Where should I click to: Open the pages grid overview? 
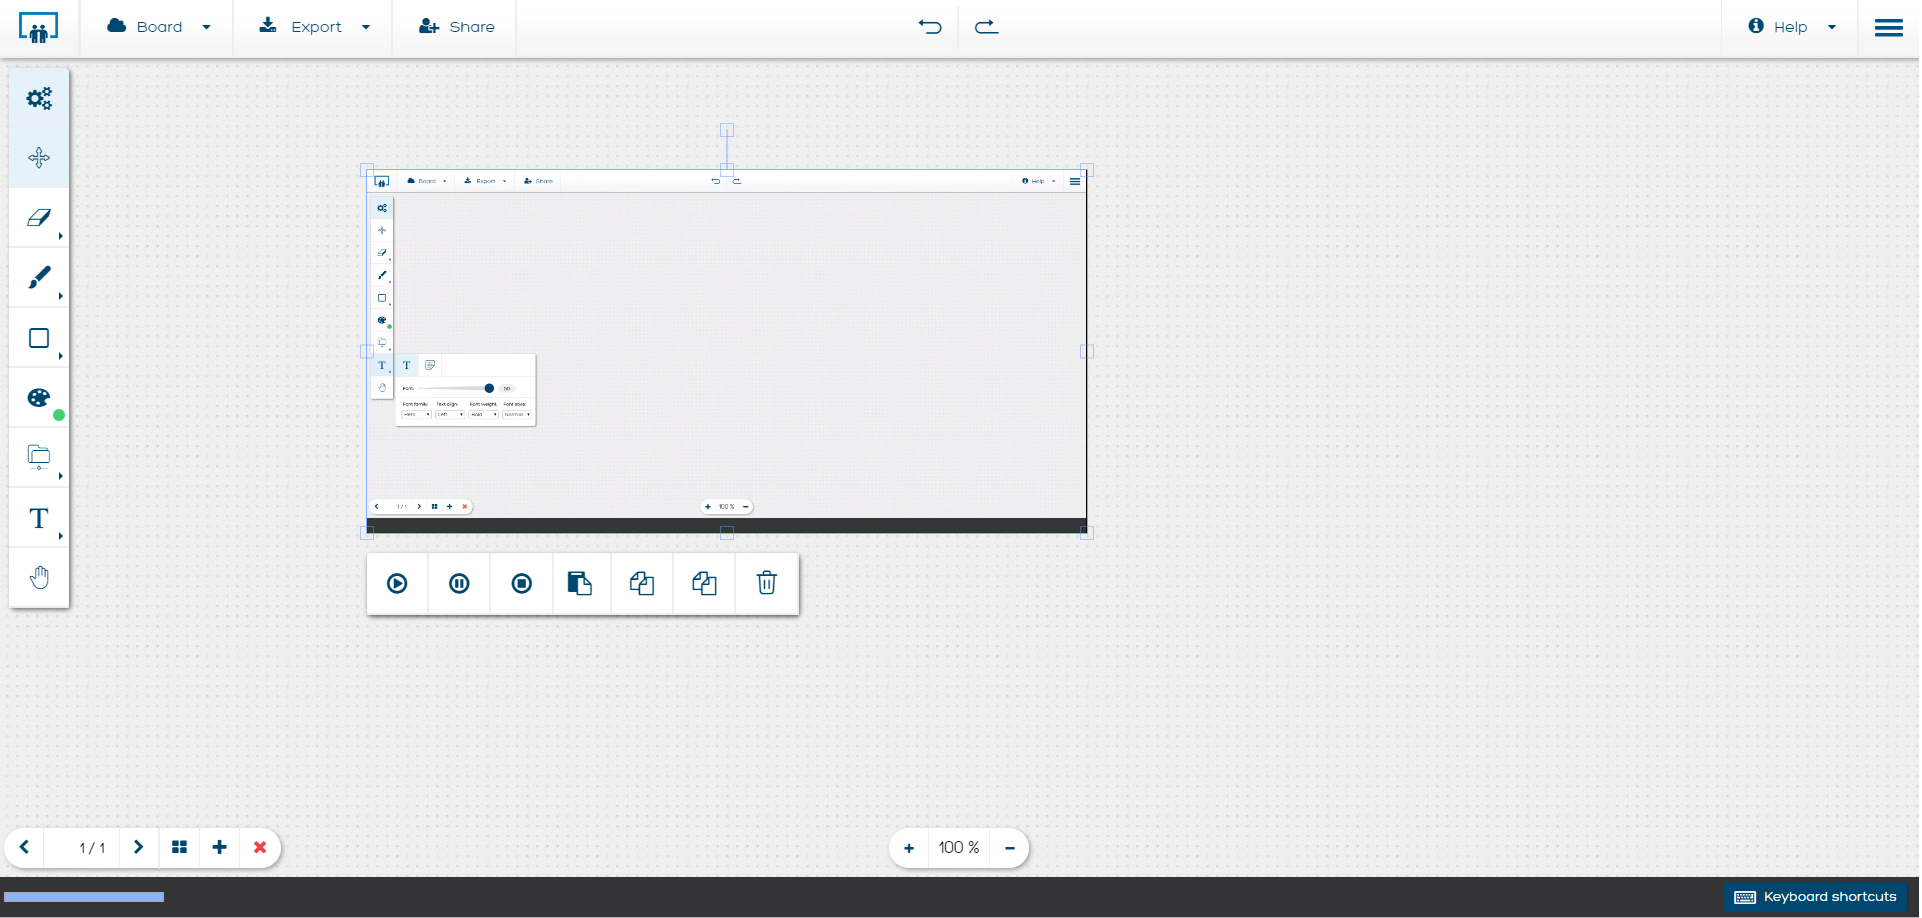pyautogui.click(x=179, y=847)
